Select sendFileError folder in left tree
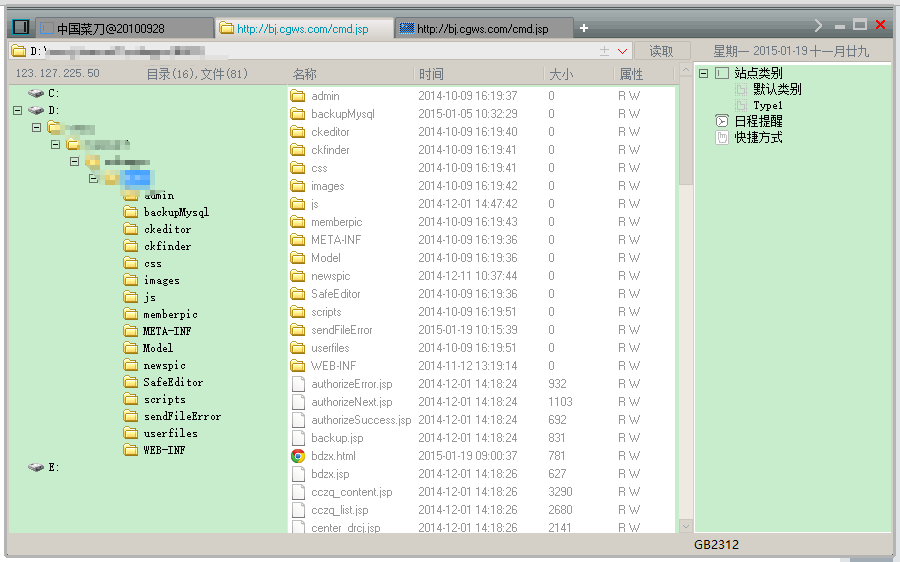This screenshot has height=562, width=900. pyautogui.click(x=182, y=416)
